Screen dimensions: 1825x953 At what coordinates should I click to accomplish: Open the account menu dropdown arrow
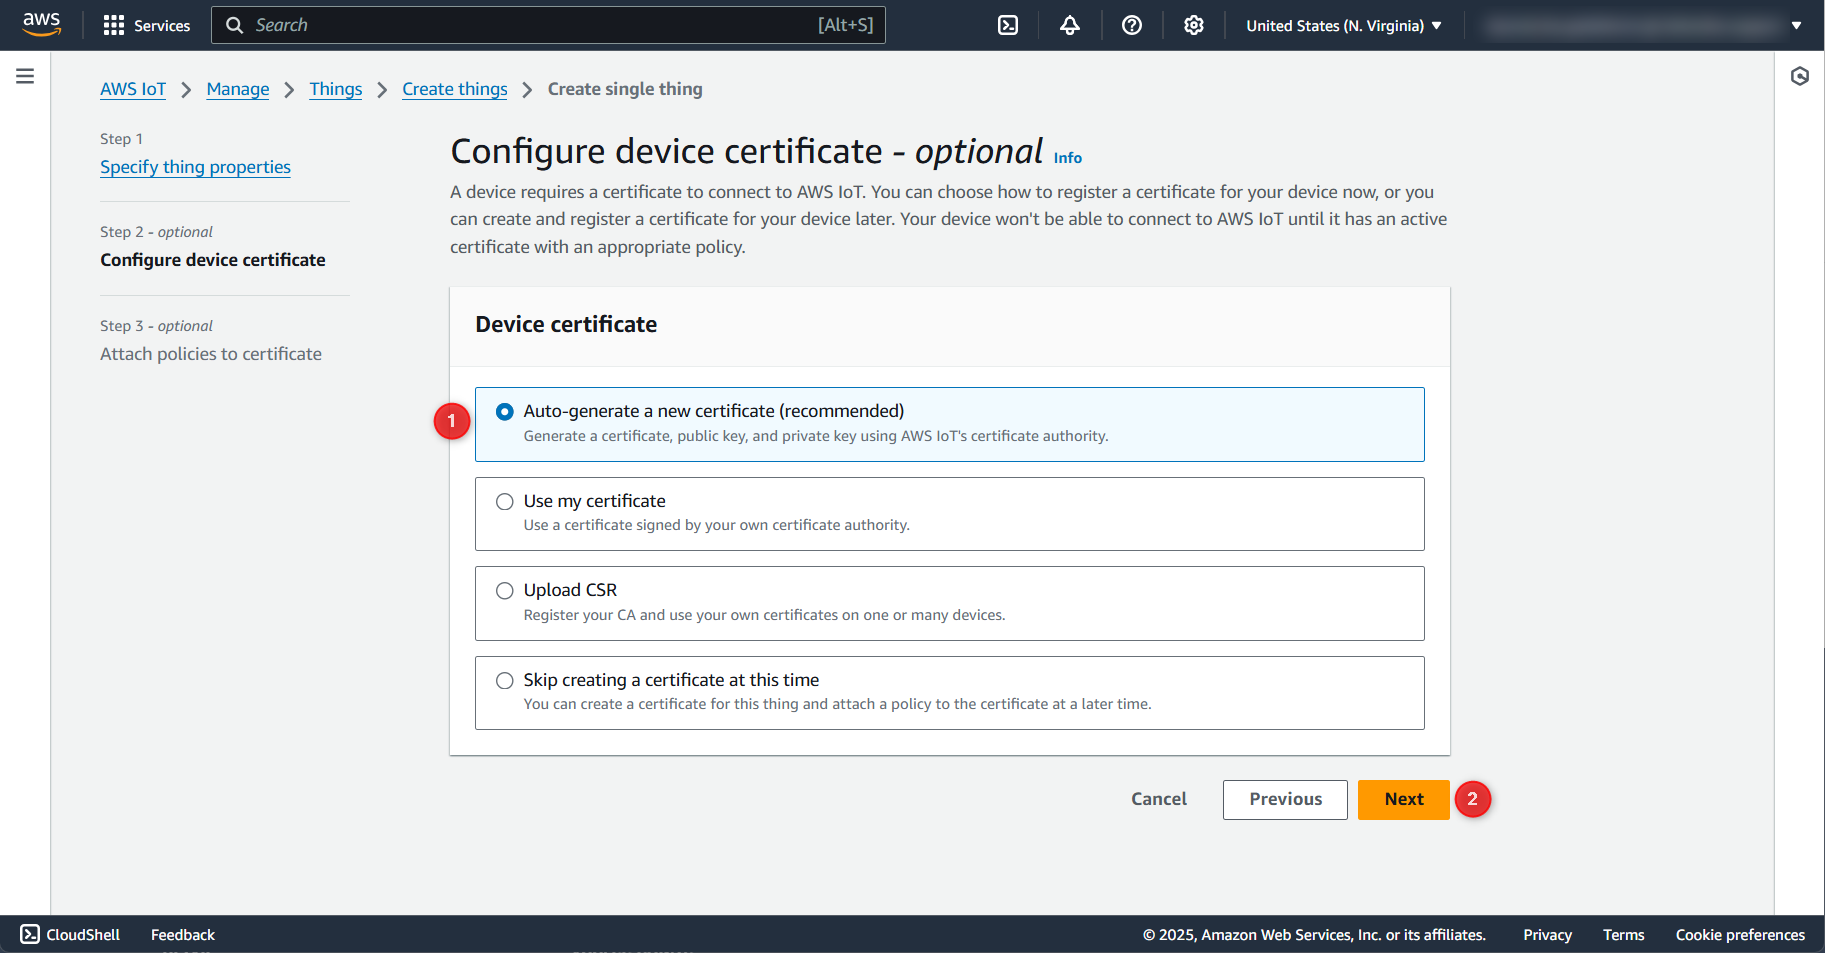pyautogui.click(x=1796, y=25)
